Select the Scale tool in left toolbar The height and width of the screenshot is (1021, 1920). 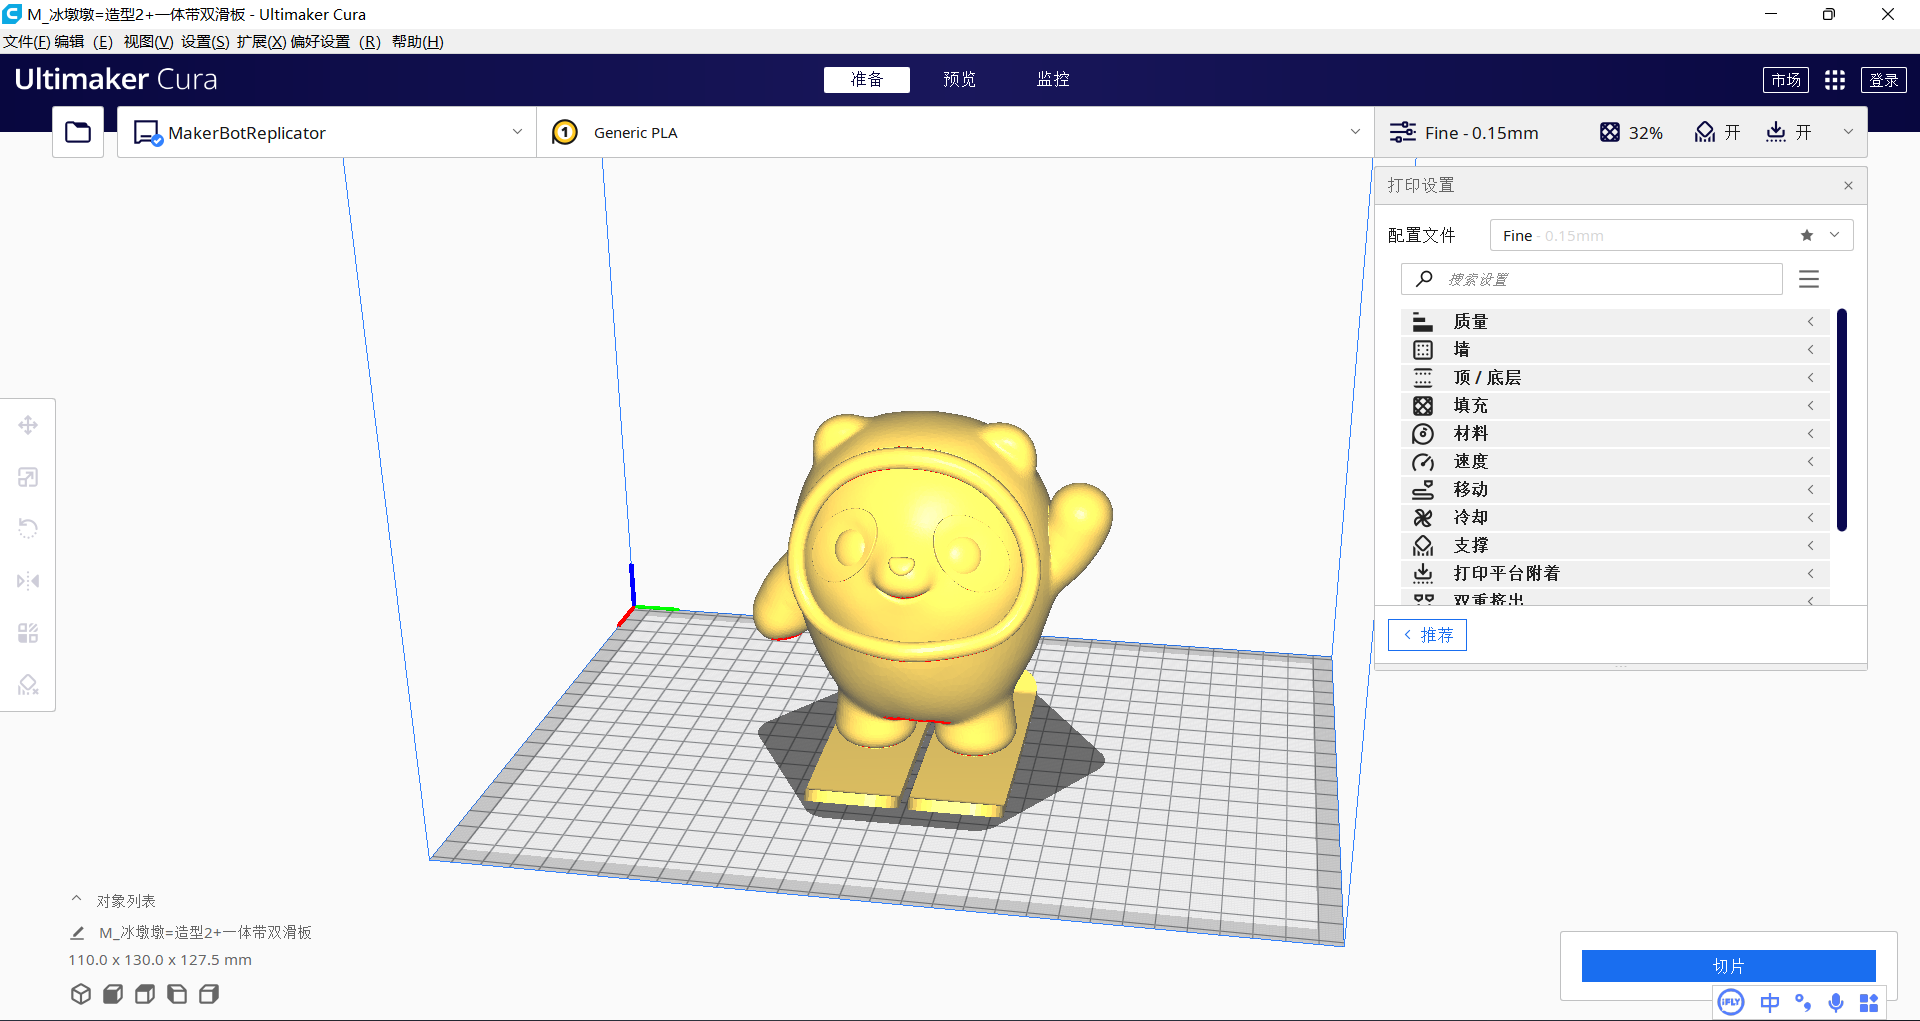[x=28, y=477]
